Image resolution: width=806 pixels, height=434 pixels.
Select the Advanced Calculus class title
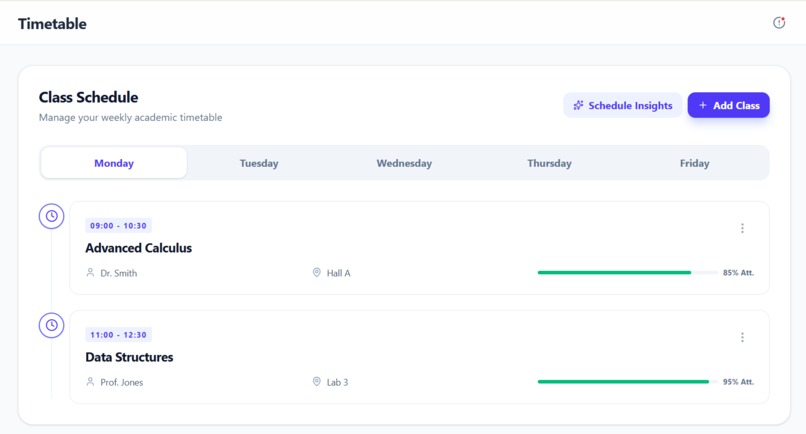(x=138, y=248)
